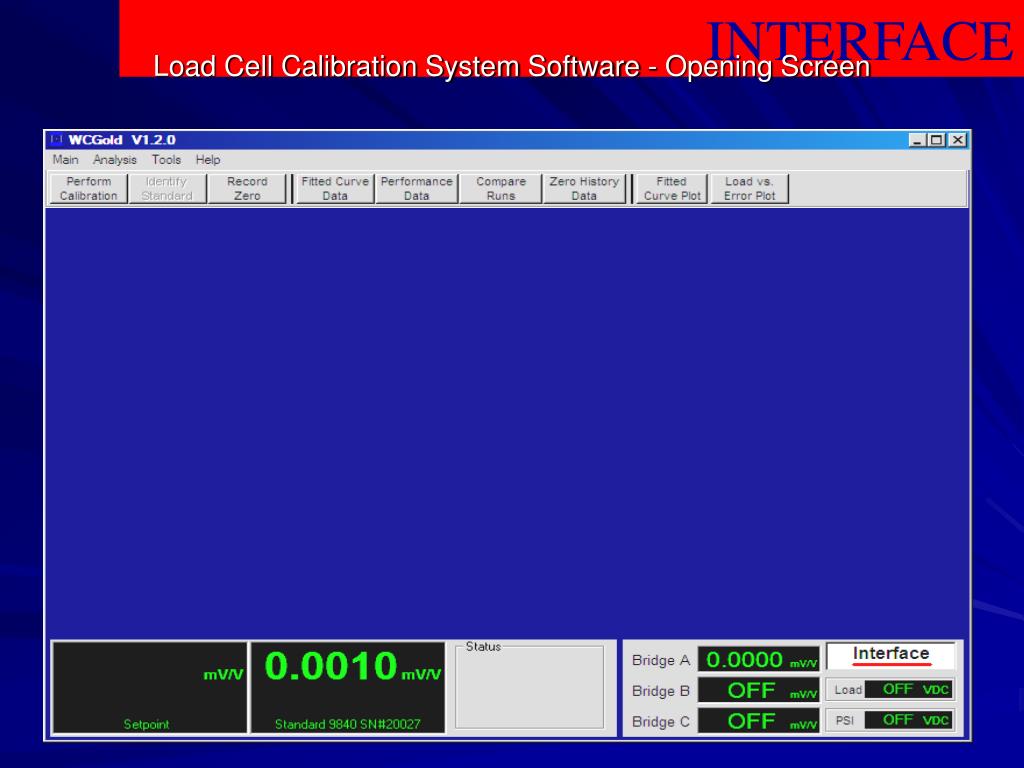The image size is (1024, 768).
Task: Click the Bridge B label
Action: point(660,691)
